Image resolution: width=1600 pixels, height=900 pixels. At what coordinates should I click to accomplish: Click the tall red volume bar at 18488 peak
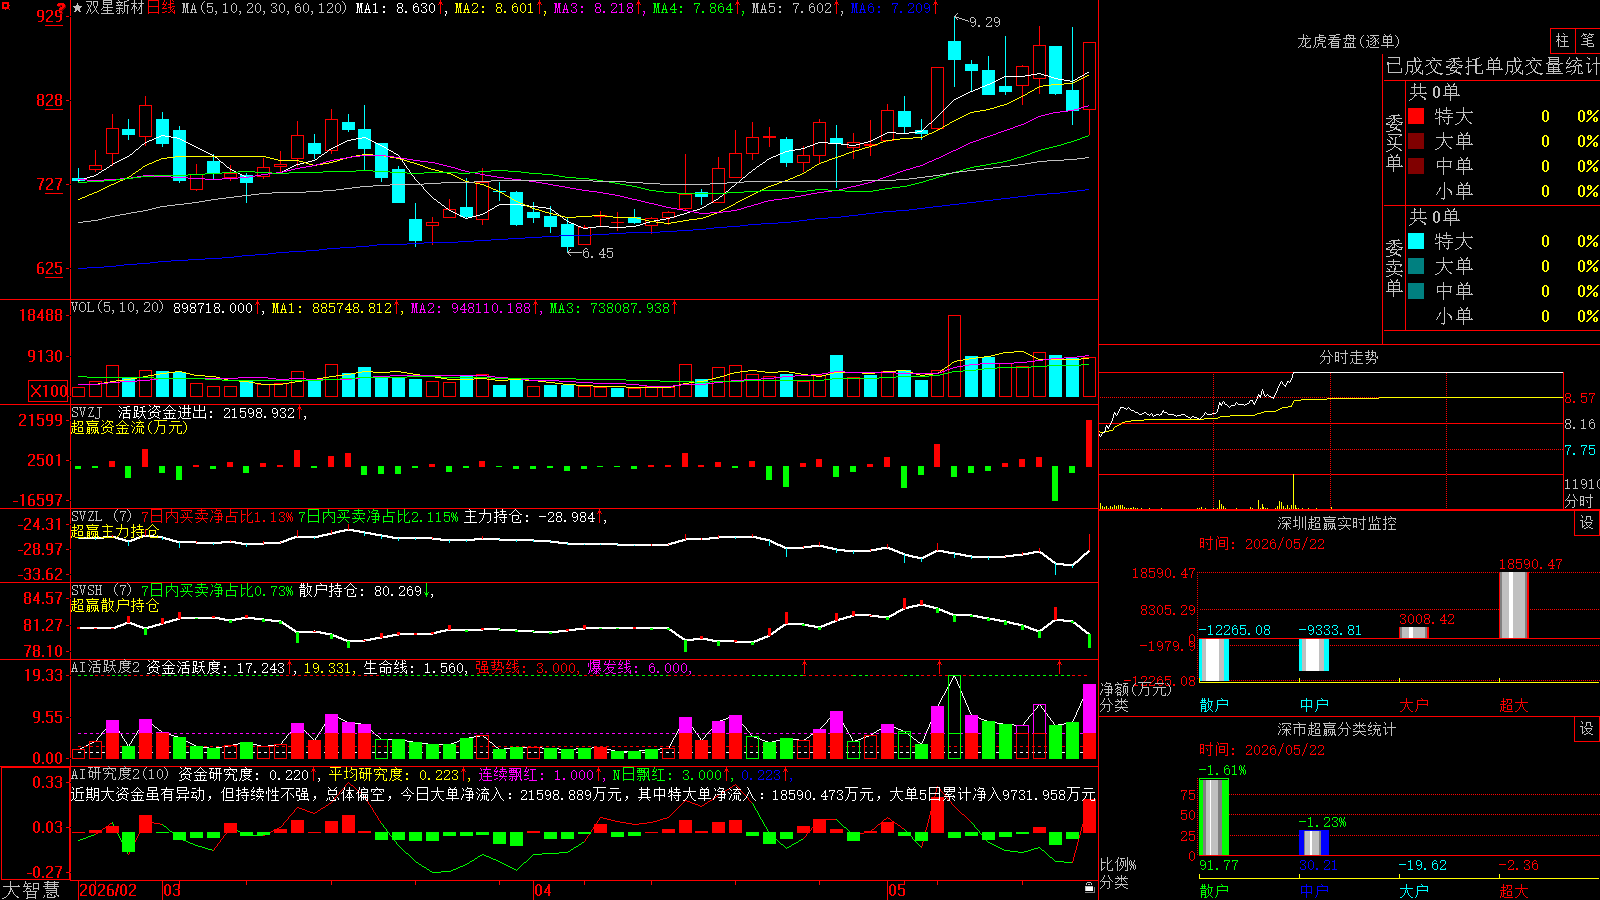coord(955,356)
